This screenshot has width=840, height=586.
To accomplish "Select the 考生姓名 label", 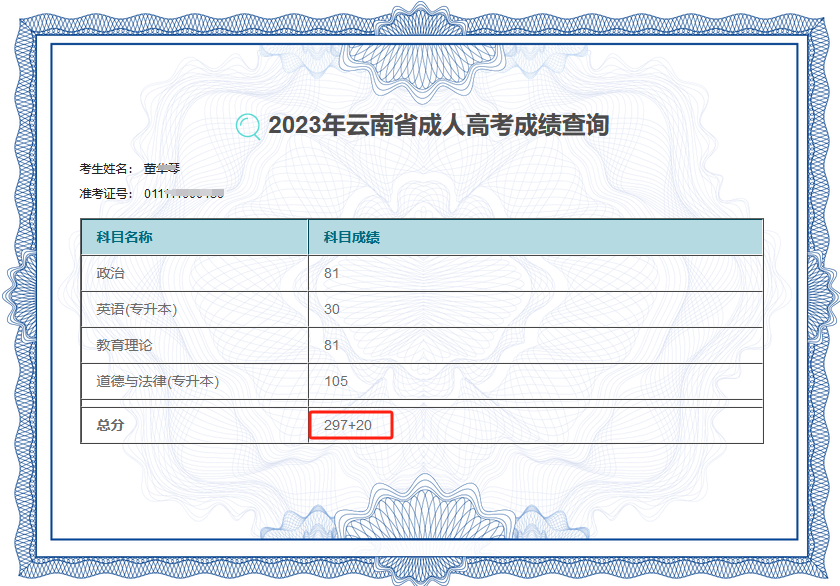I will coord(106,168).
